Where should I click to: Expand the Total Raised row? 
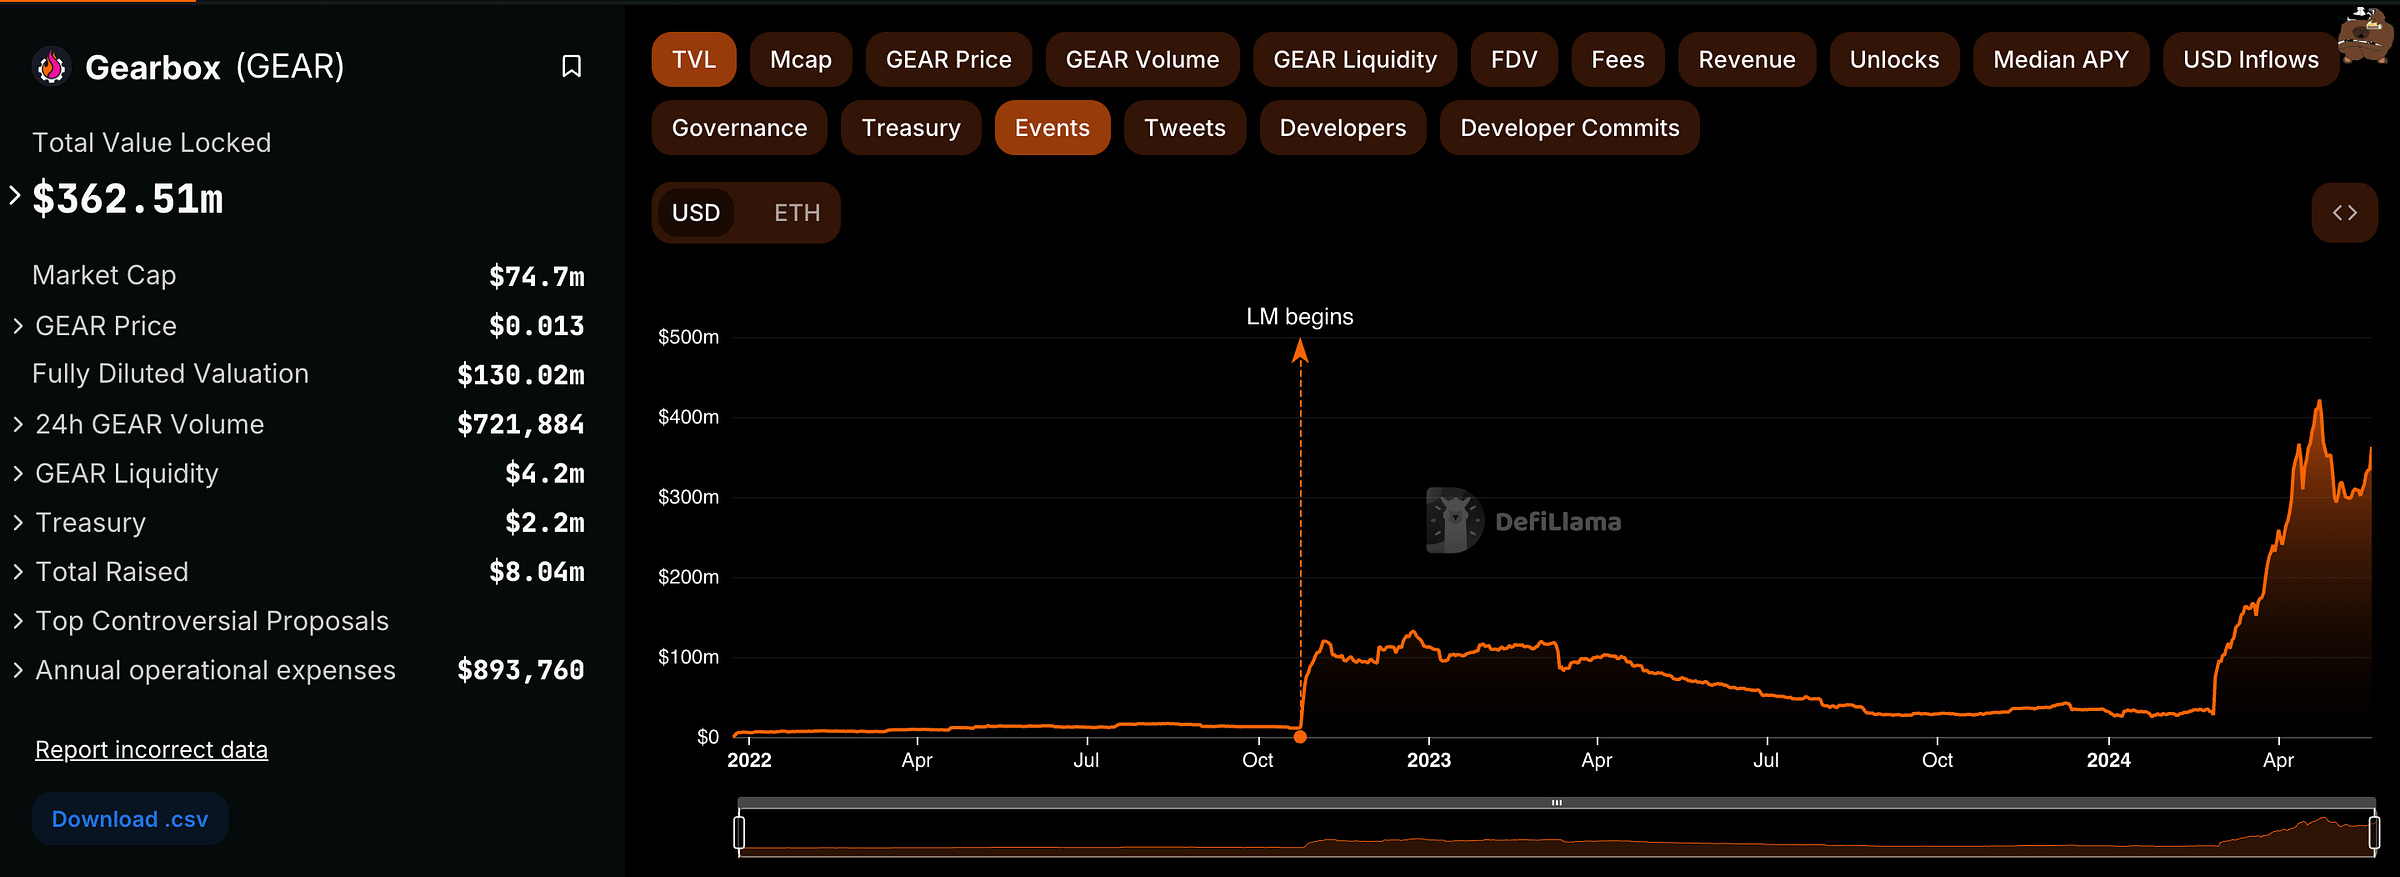click(x=18, y=571)
